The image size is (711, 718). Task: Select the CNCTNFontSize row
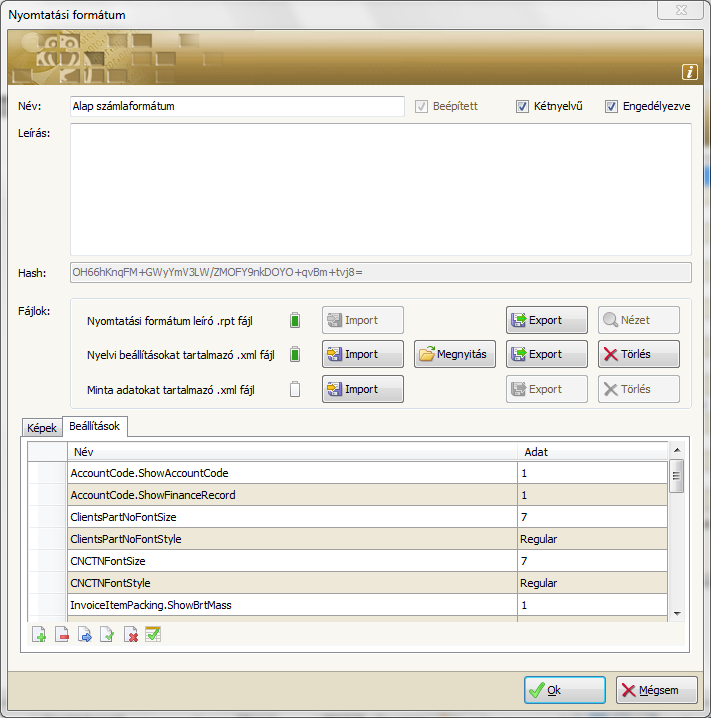tap(347, 561)
